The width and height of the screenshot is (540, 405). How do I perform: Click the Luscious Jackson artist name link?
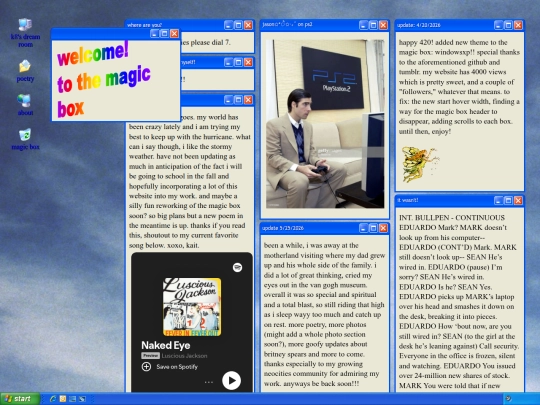[x=184, y=356]
